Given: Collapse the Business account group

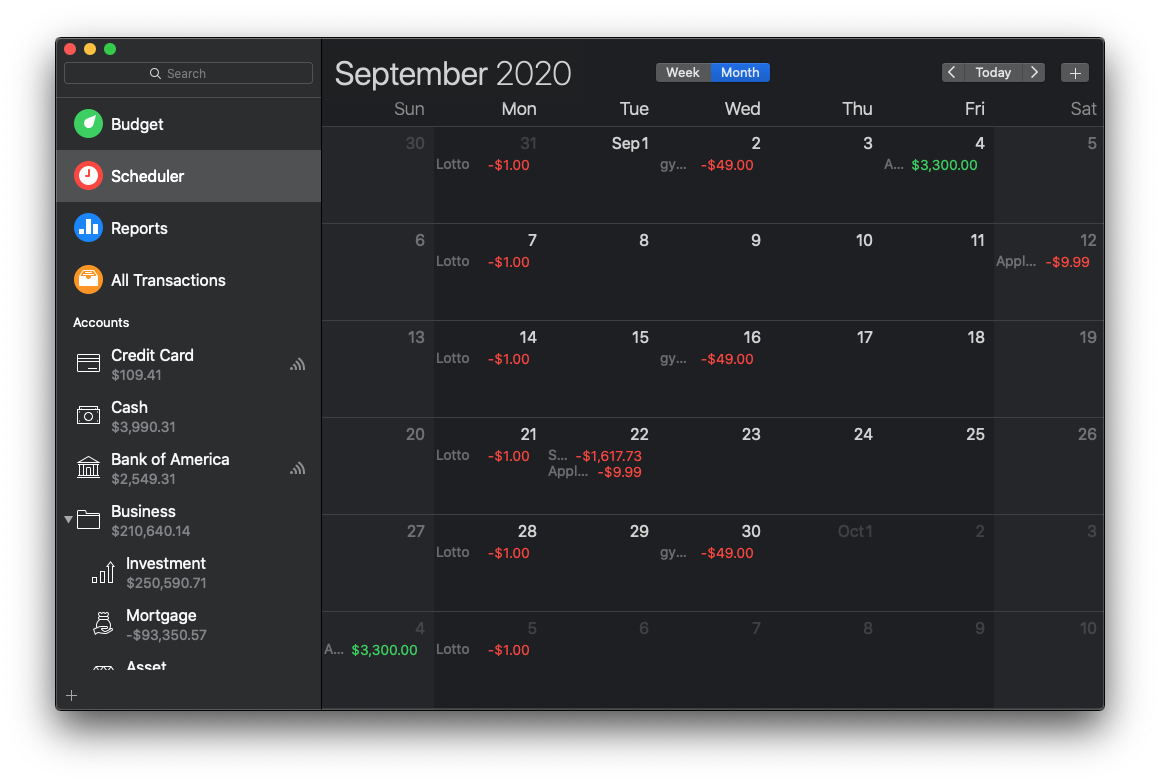Looking at the screenshot, I should tap(68, 519).
